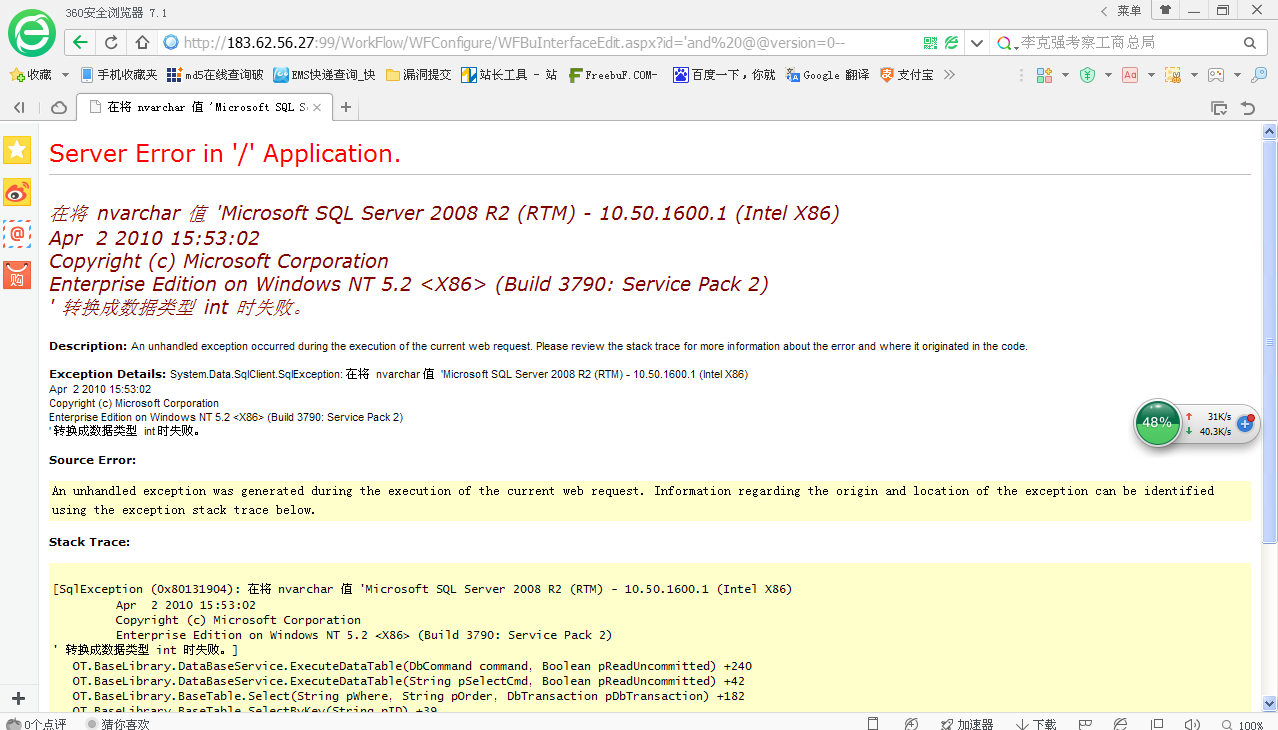Viewport: 1278px width, 730px height.
Task: Open Google 翻译 bookmark
Action: point(827,75)
